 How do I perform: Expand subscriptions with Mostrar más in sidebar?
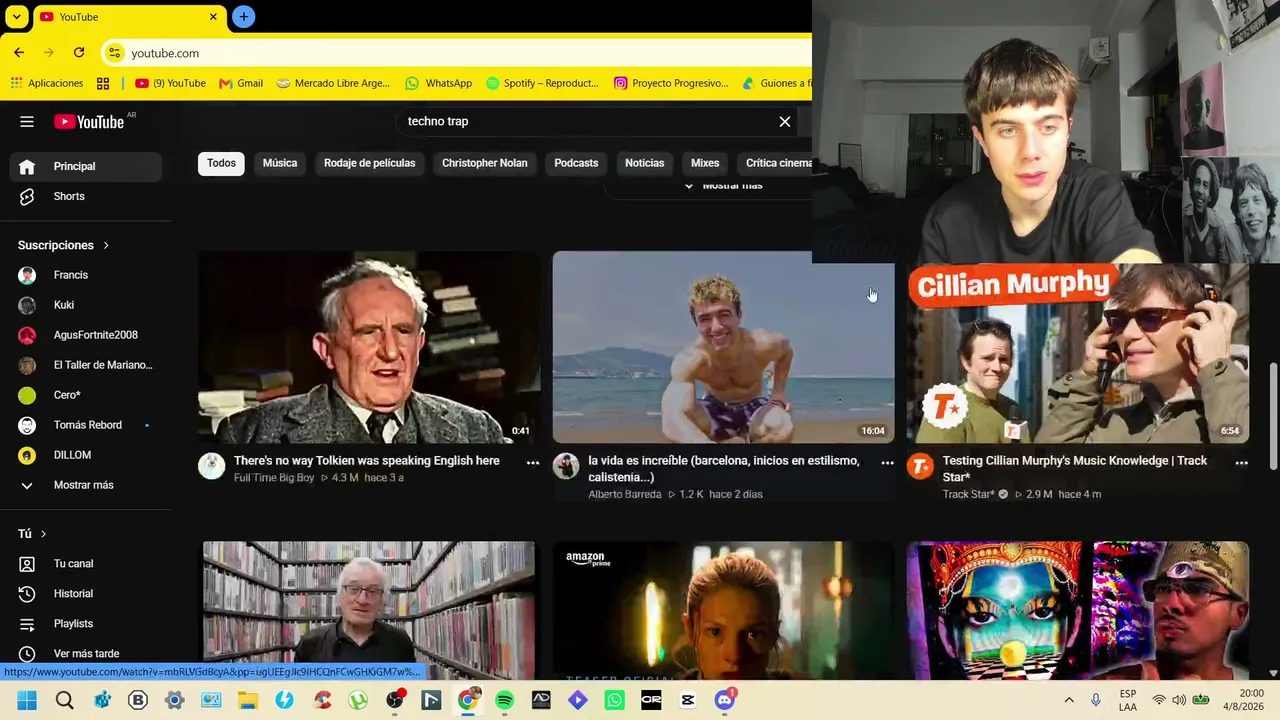[x=85, y=485]
